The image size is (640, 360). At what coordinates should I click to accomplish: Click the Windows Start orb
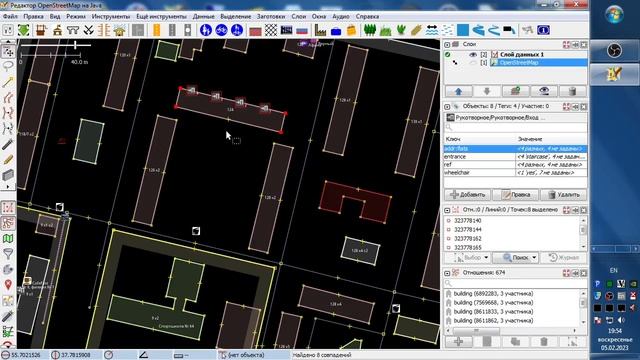614,15
